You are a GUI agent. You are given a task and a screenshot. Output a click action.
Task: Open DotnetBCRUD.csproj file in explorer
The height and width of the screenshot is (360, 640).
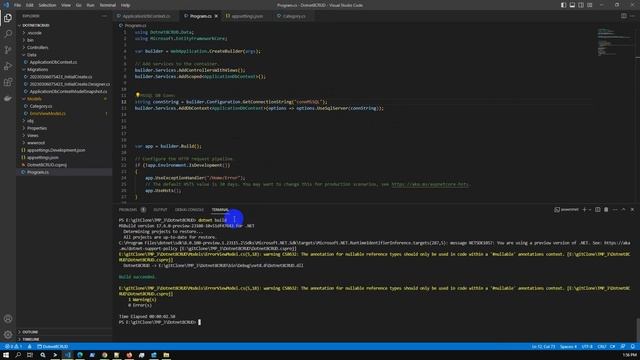point(47,165)
